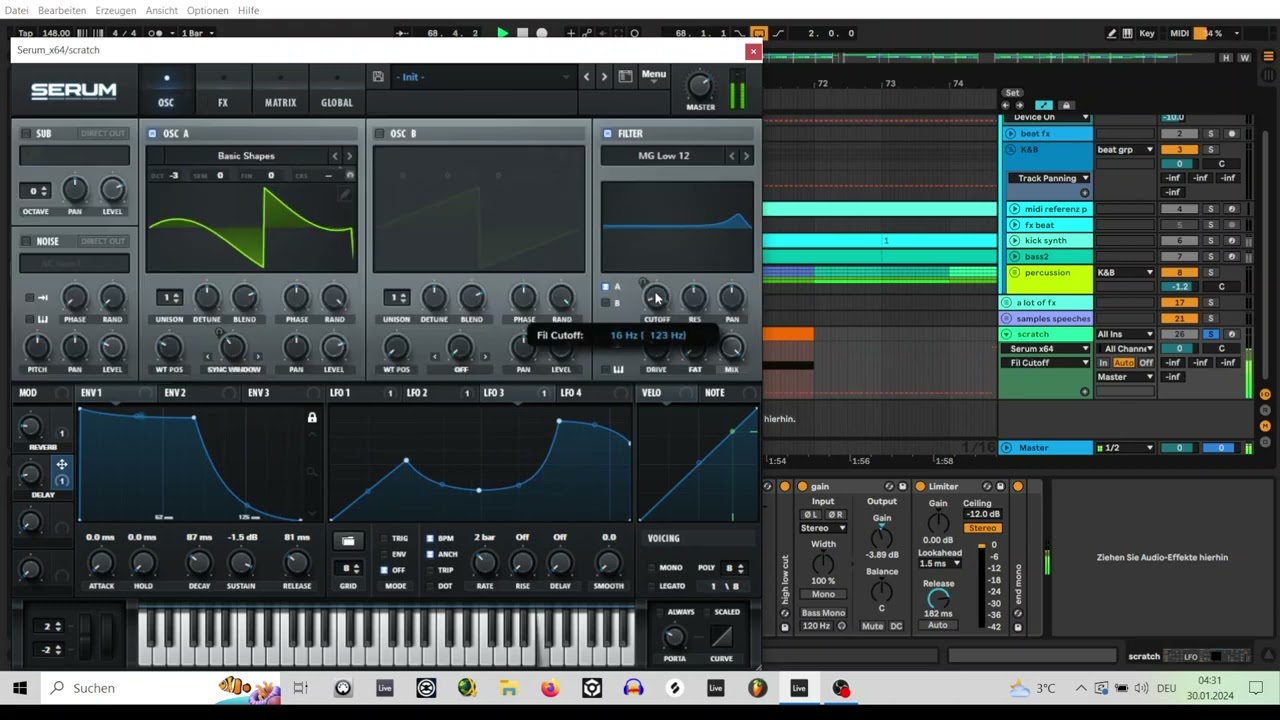Select the LFO 2 tab
The width and height of the screenshot is (1280, 720).
417,393
